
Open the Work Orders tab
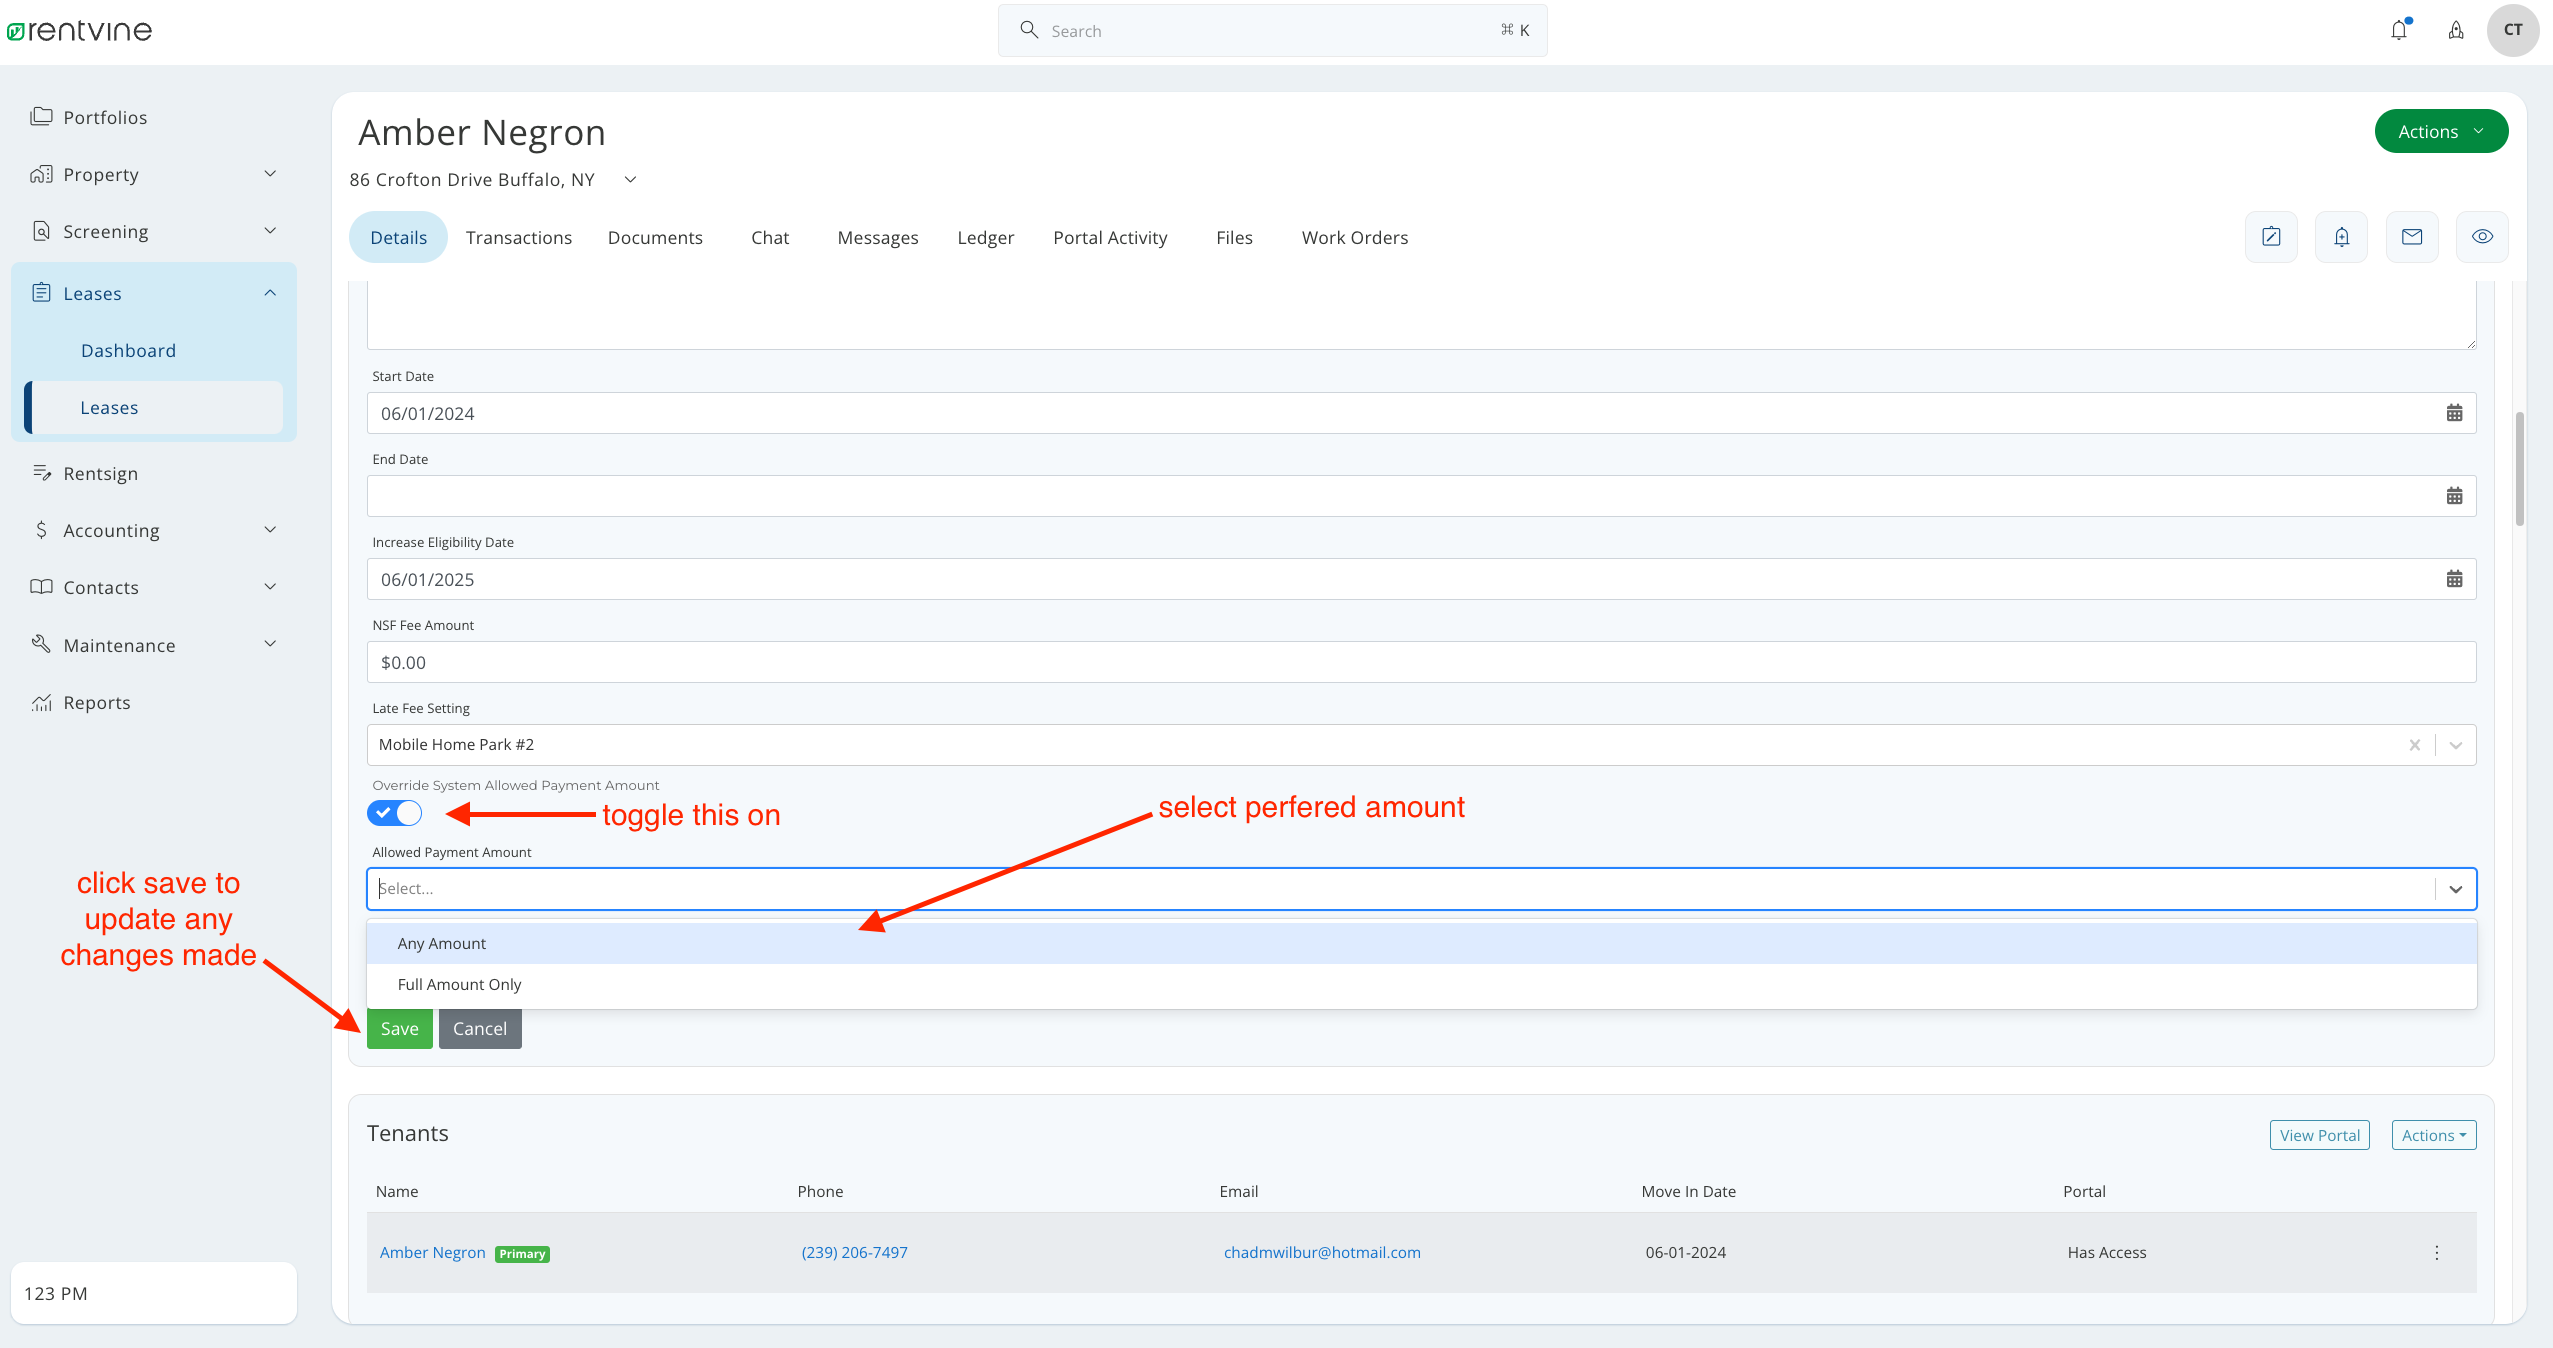[x=1354, y=237]
